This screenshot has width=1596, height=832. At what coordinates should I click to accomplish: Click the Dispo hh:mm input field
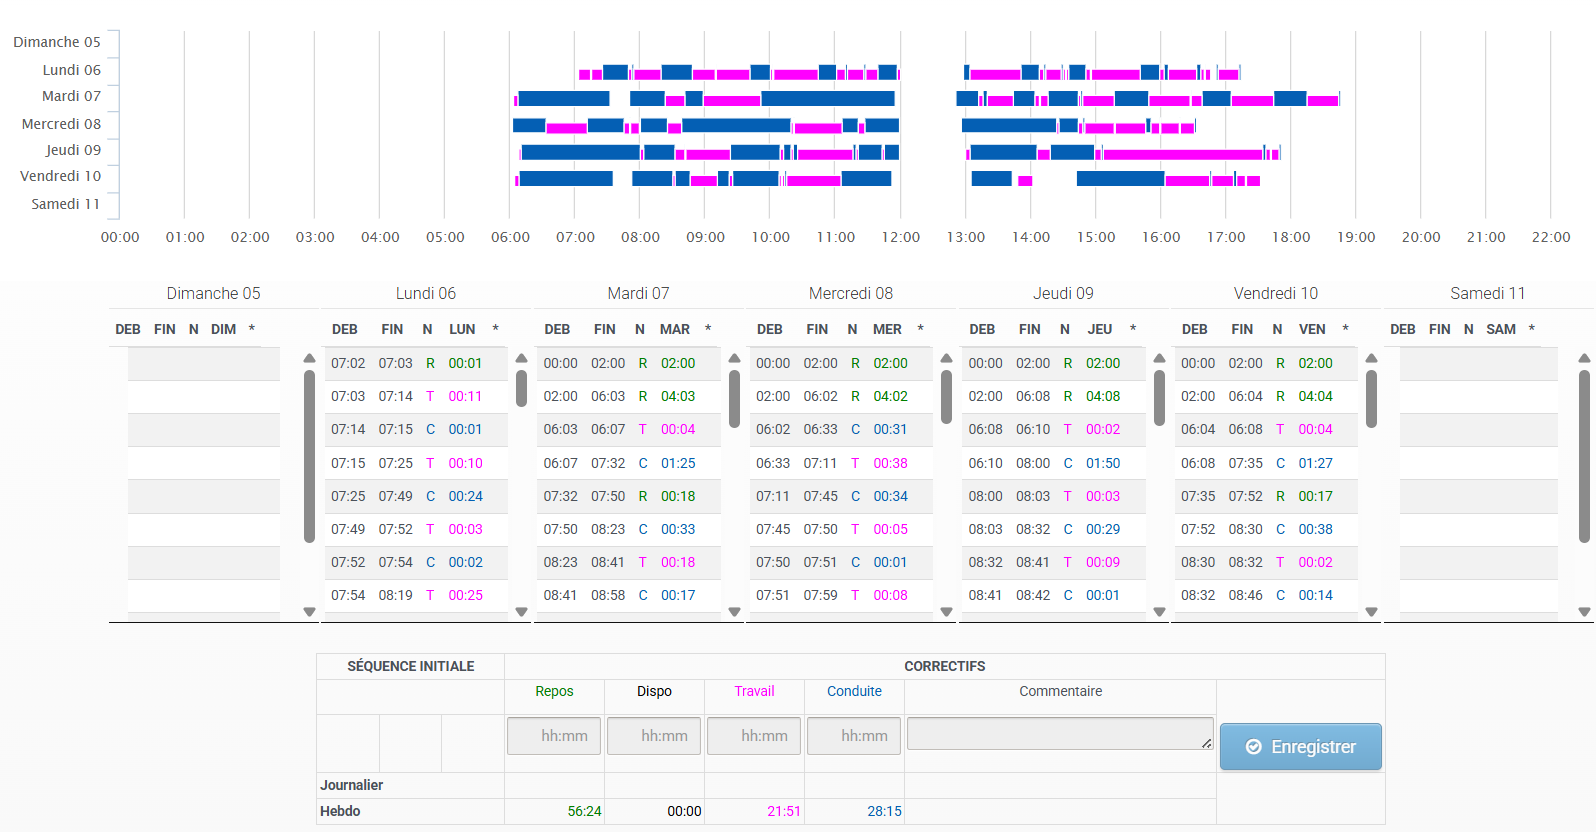[654, 736]
